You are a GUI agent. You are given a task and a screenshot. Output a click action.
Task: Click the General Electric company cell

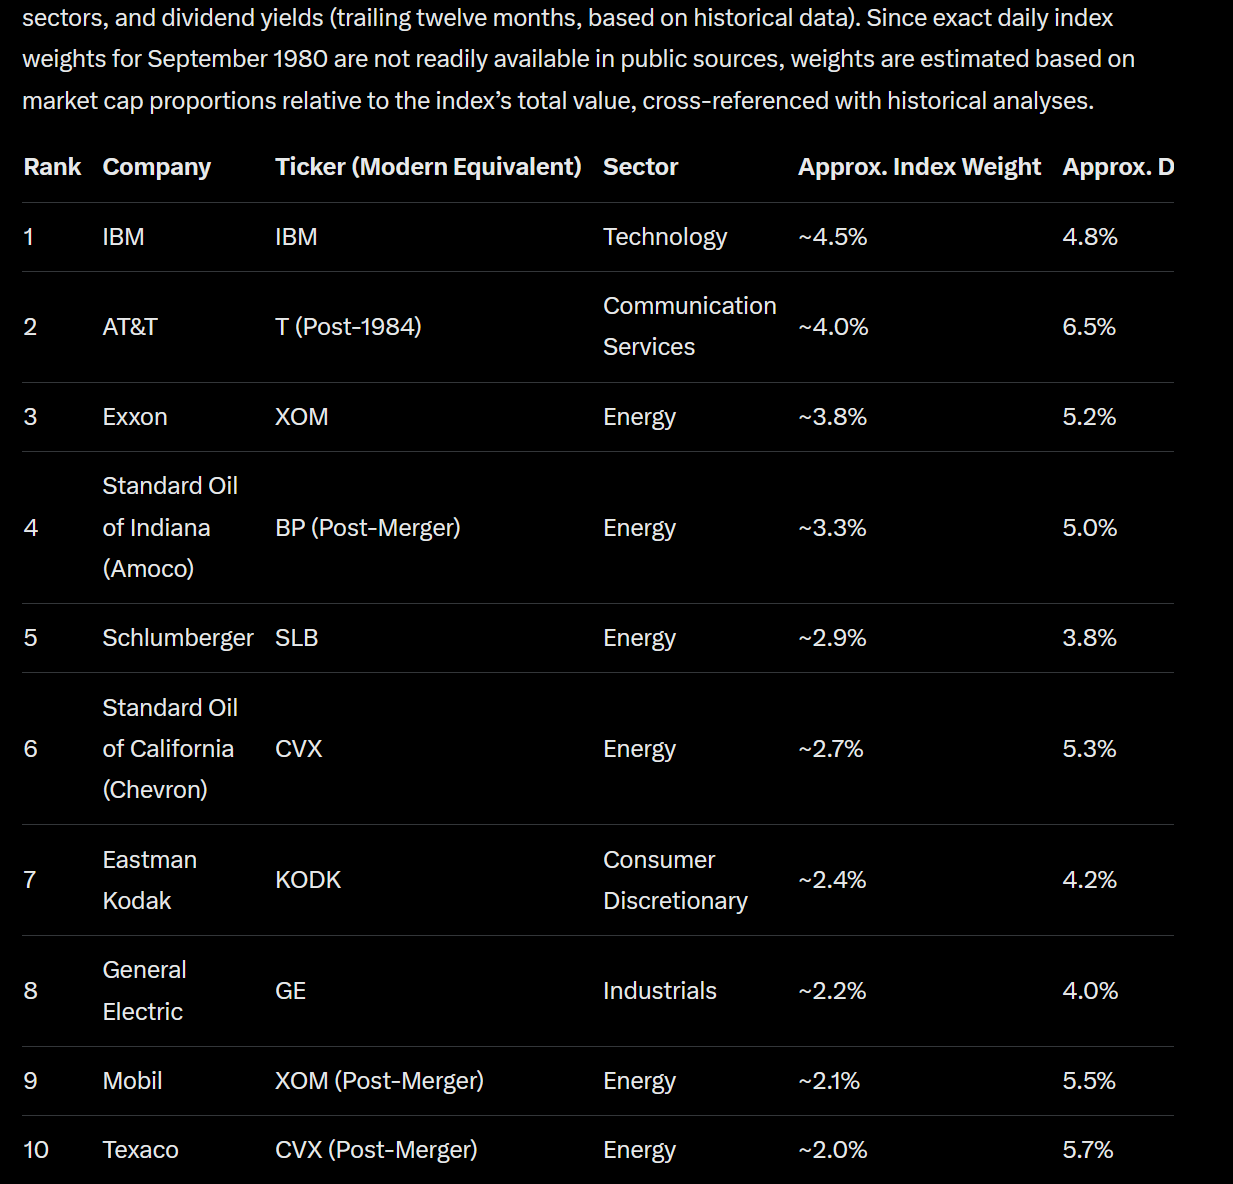coord(144,990)
